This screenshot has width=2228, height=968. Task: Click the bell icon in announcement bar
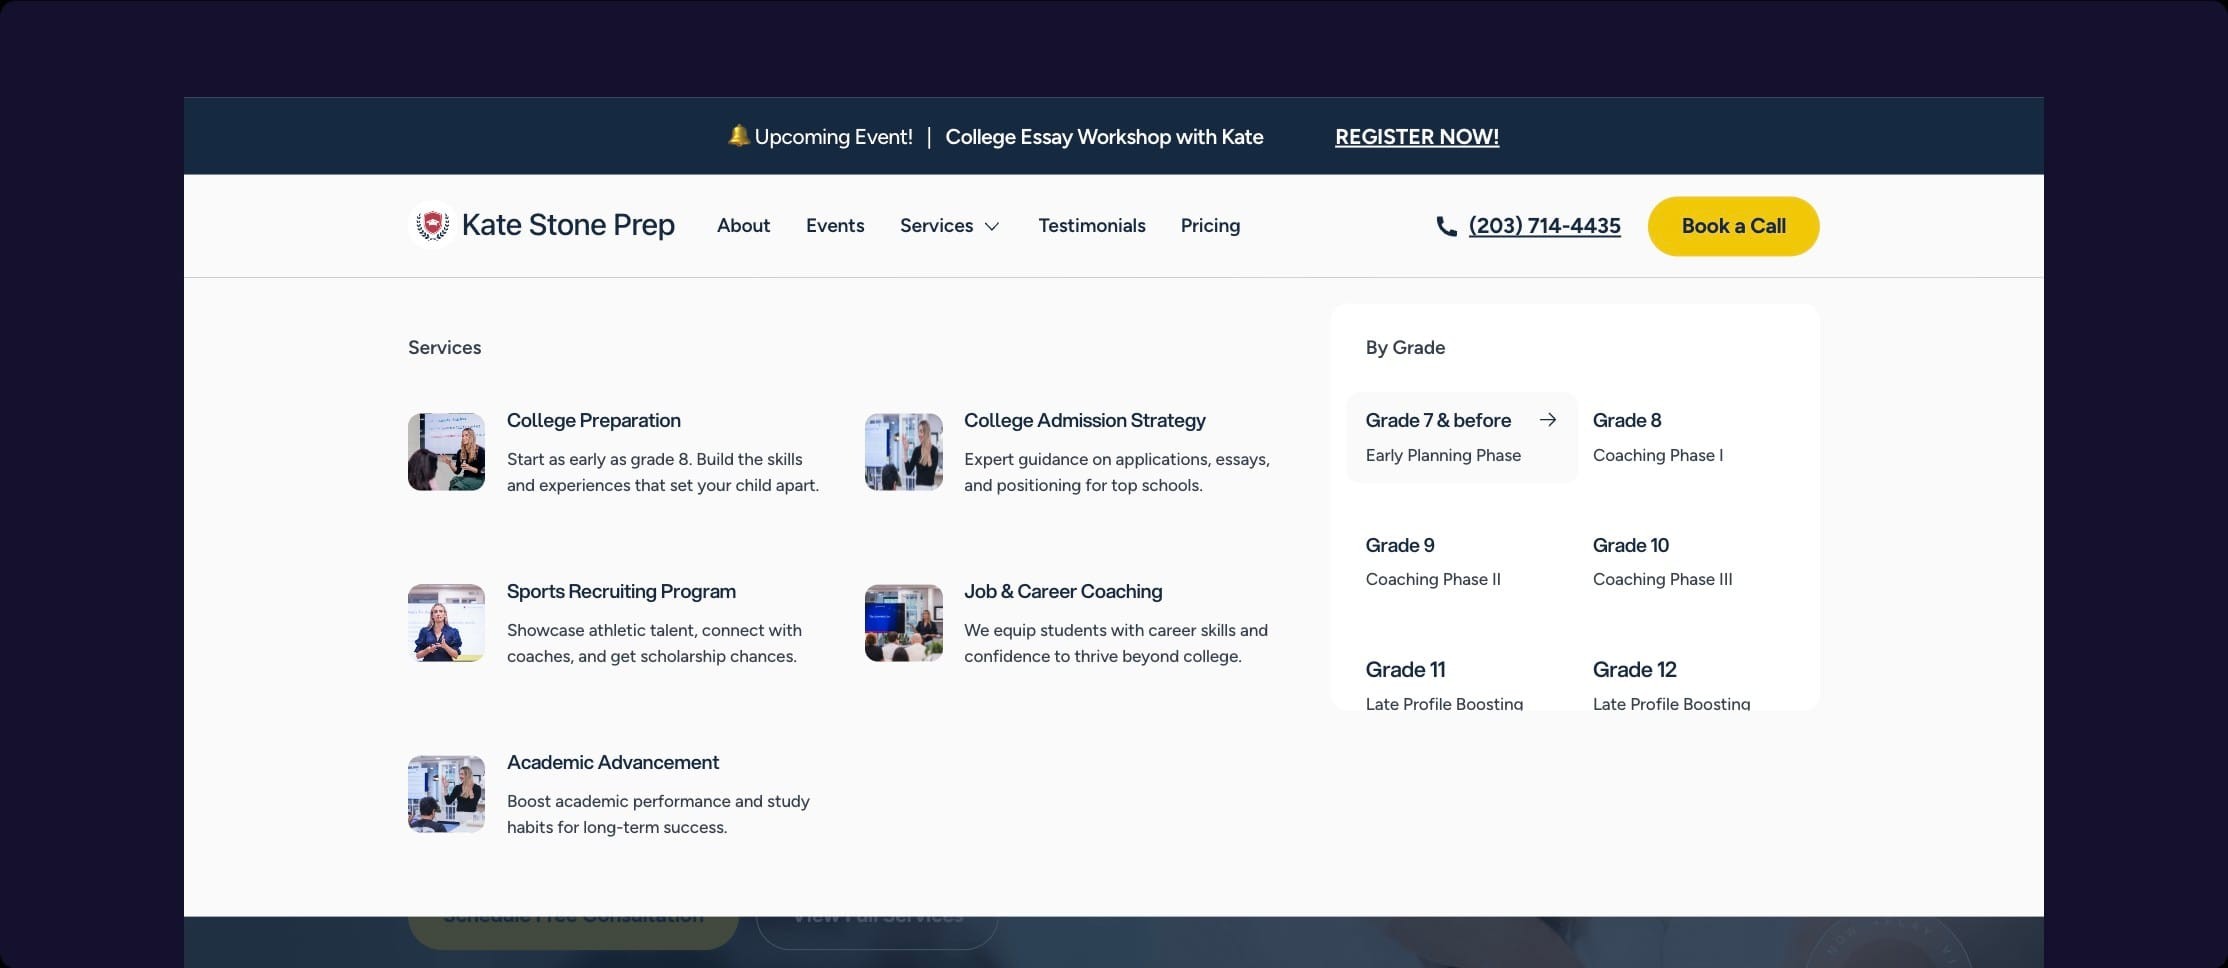pyautogui.click(x=738, y=136)
